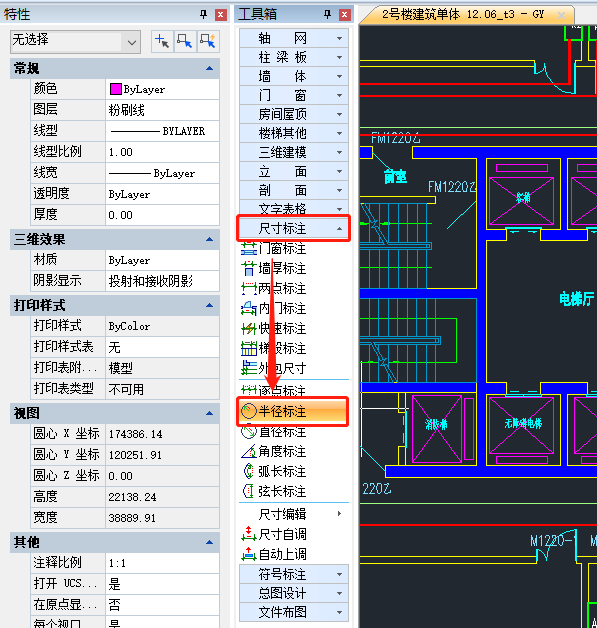Click the 圆心 X 坐标 value 174386.14
The height and width of the screenshot is (628, 597).
[x=162, y=434]
